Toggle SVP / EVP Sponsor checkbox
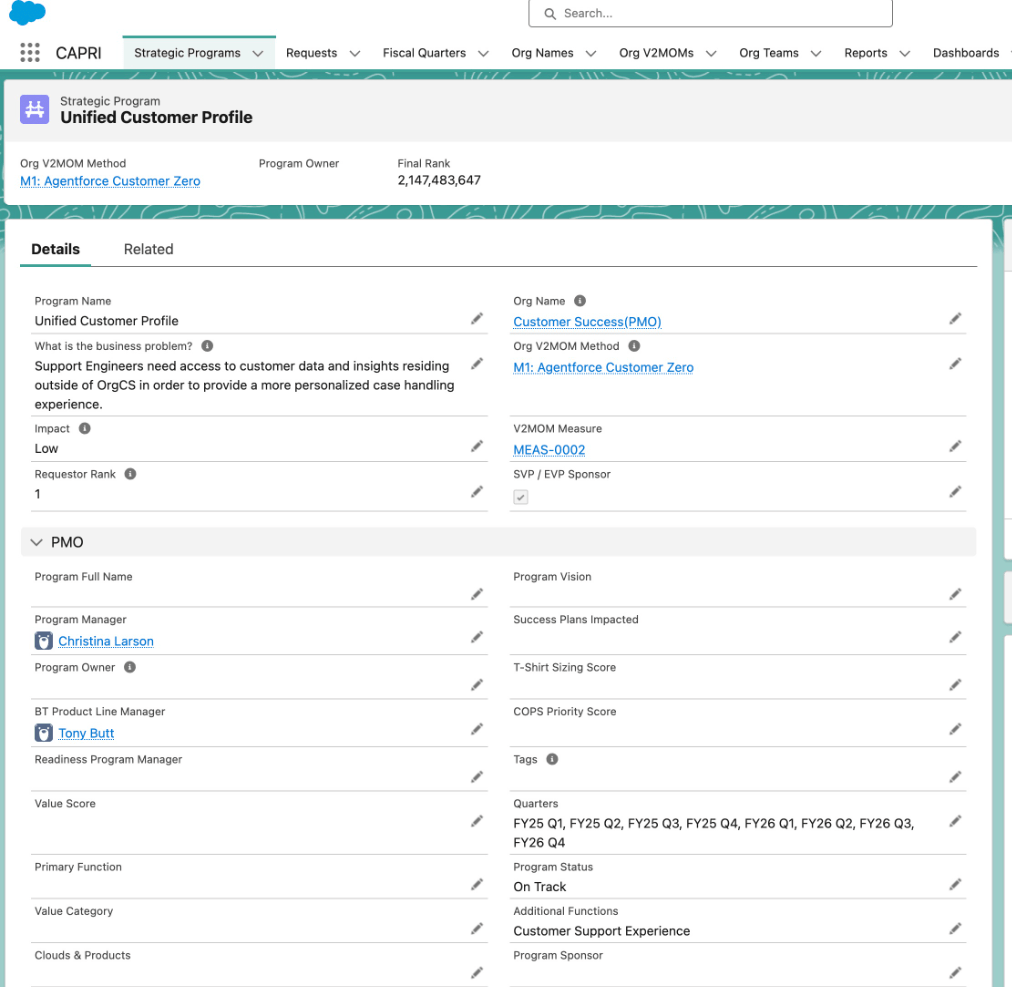 click(x=520, y=497)
